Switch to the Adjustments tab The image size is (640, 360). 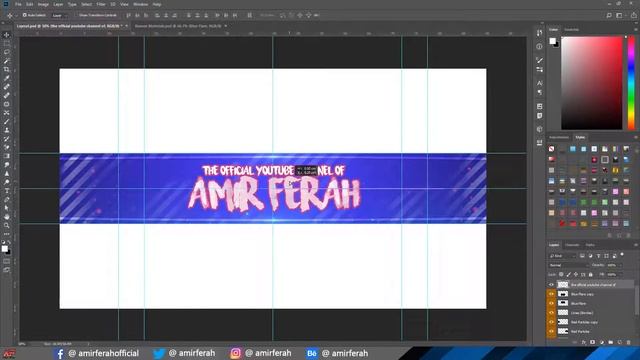click(x=559, y=137)
